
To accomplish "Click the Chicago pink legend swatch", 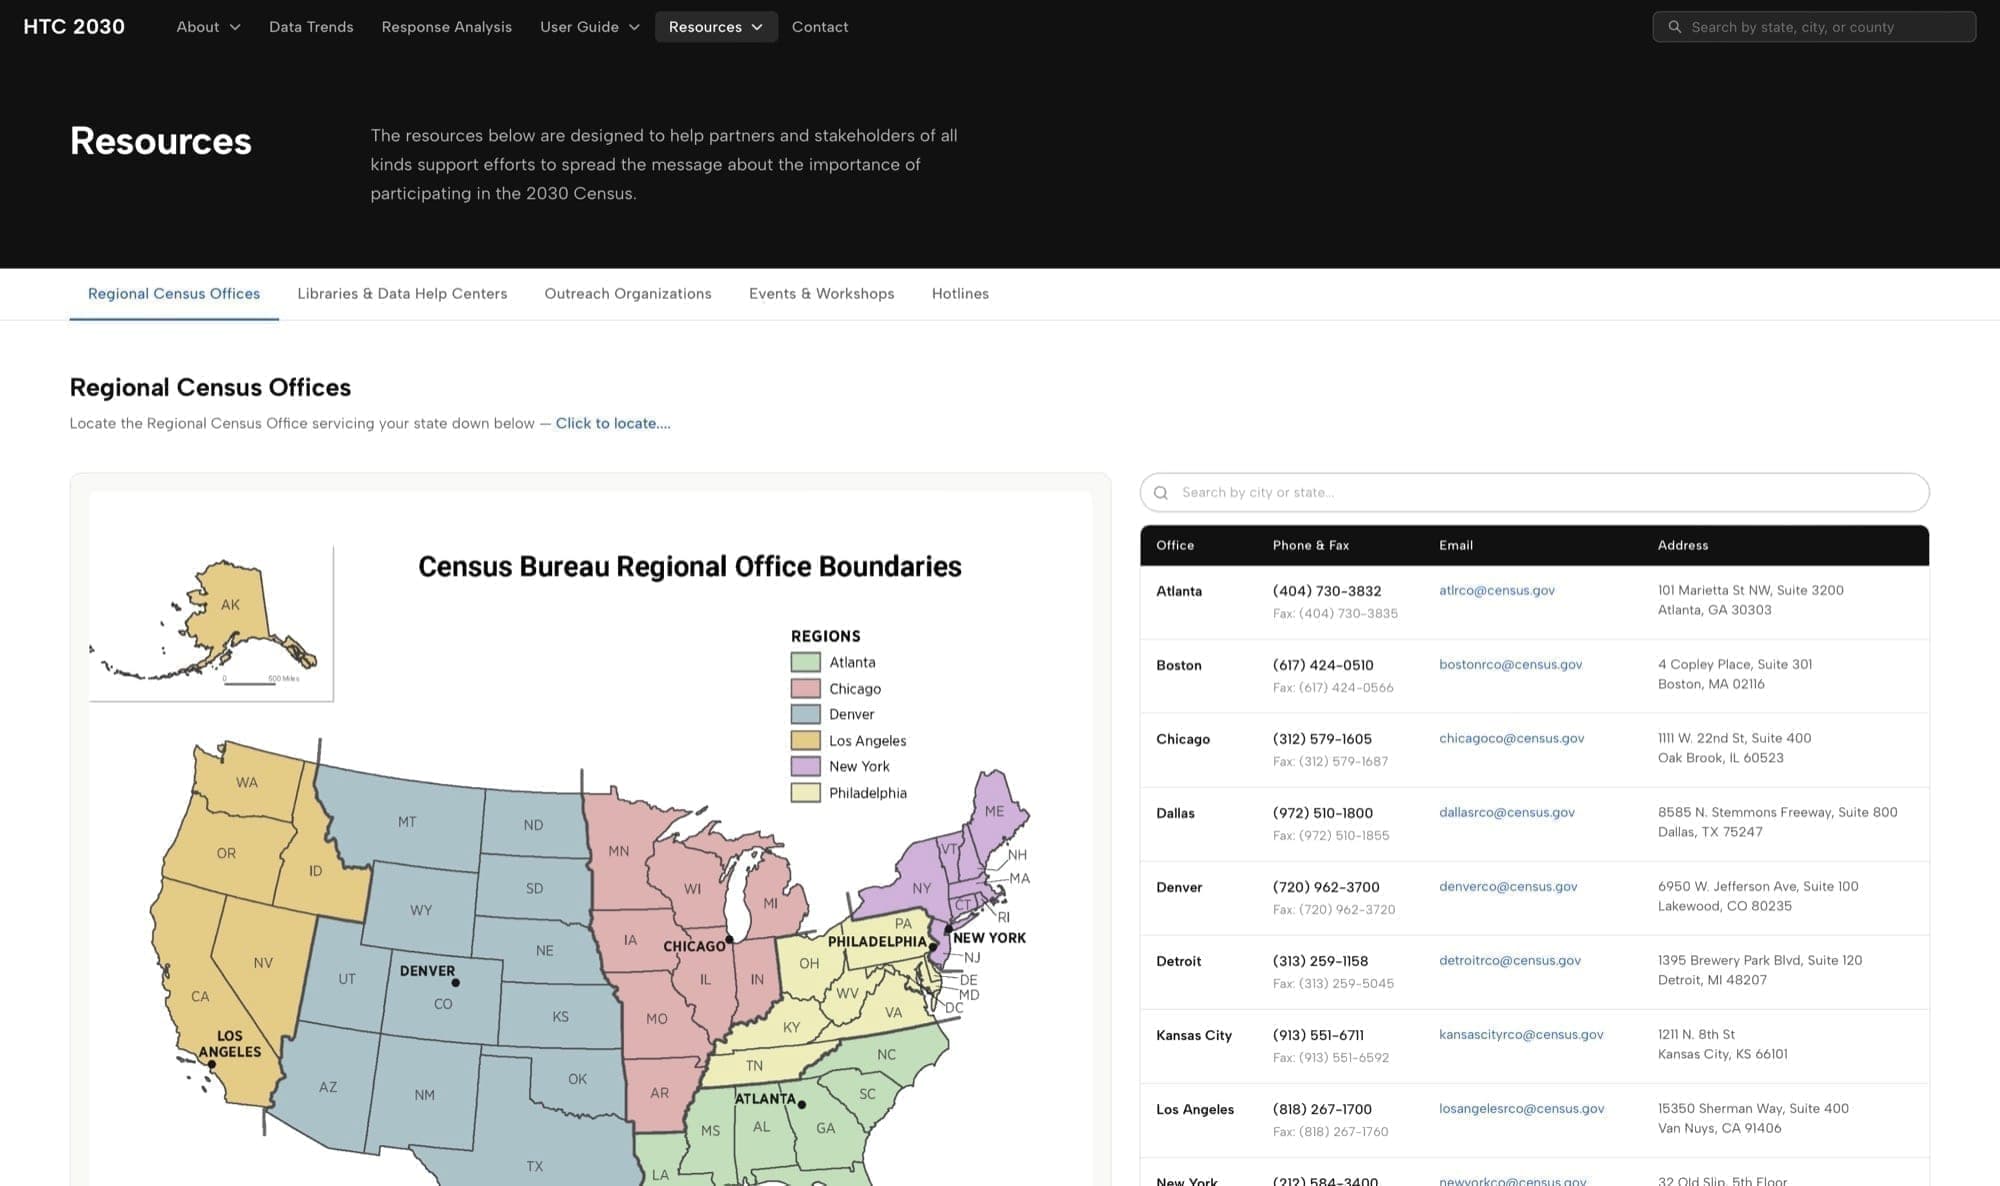I will click(x=806, y=688).
